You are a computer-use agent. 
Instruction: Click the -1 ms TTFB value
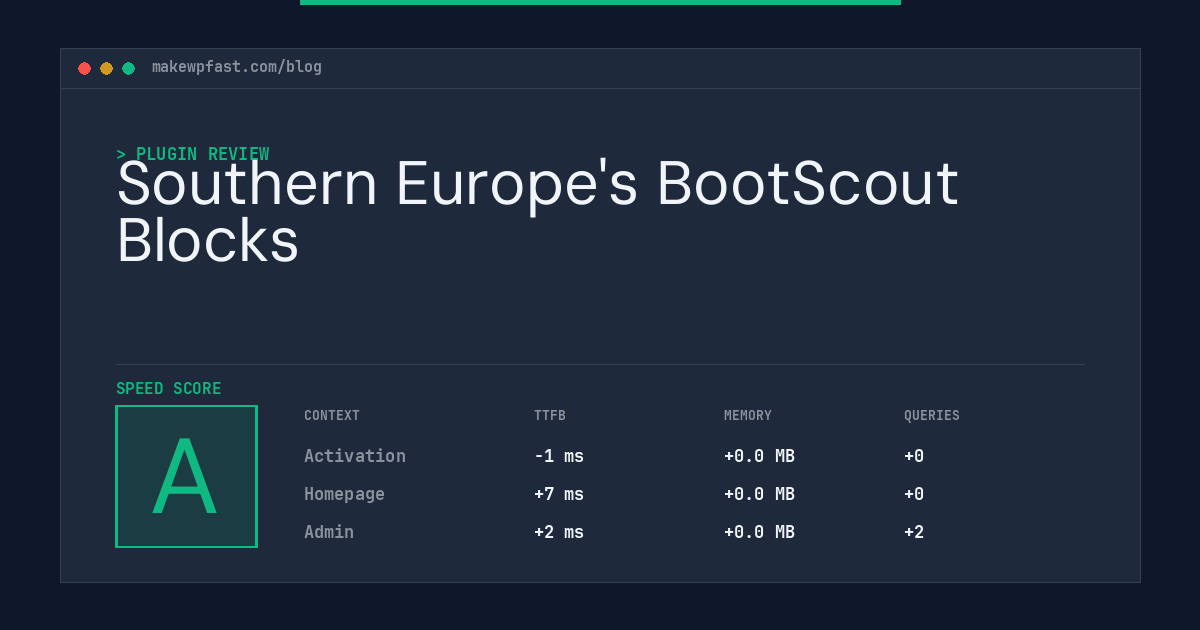point(559,456)
